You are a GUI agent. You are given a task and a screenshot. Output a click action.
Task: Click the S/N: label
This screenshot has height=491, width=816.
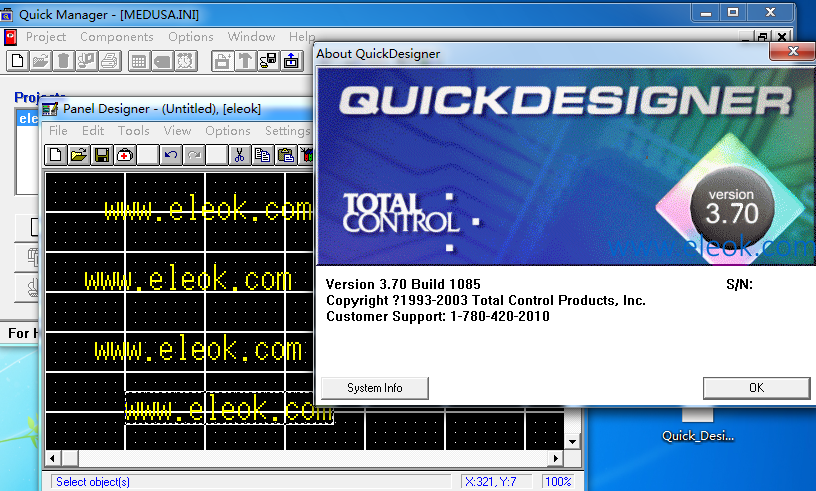(740, 284)
